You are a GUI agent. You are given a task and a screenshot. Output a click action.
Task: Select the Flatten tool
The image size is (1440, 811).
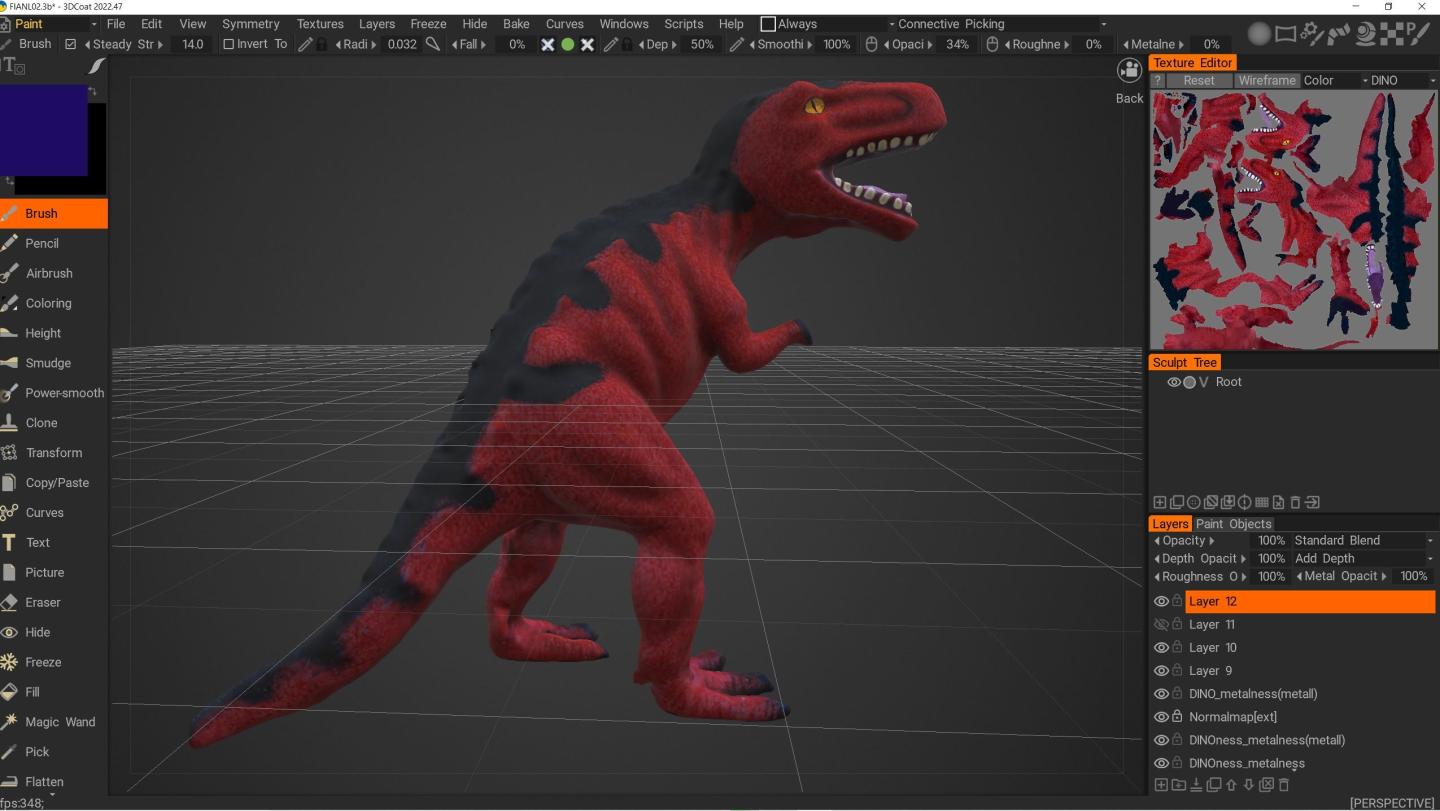click(x=53, y=781)
